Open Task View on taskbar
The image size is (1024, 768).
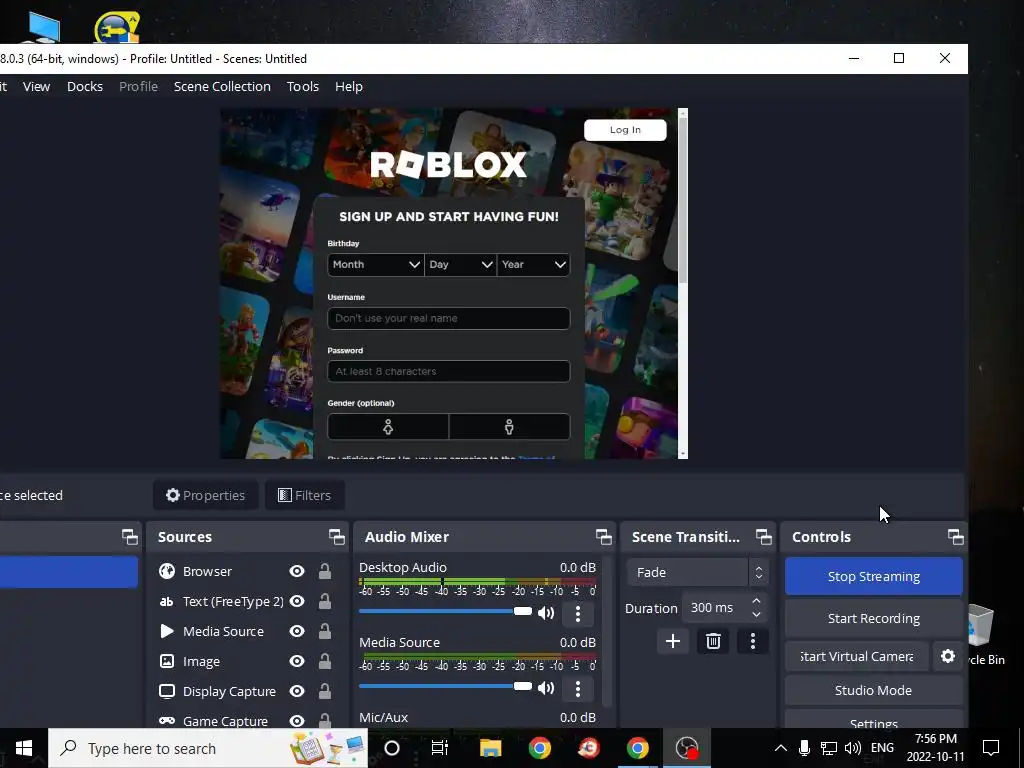440,748
